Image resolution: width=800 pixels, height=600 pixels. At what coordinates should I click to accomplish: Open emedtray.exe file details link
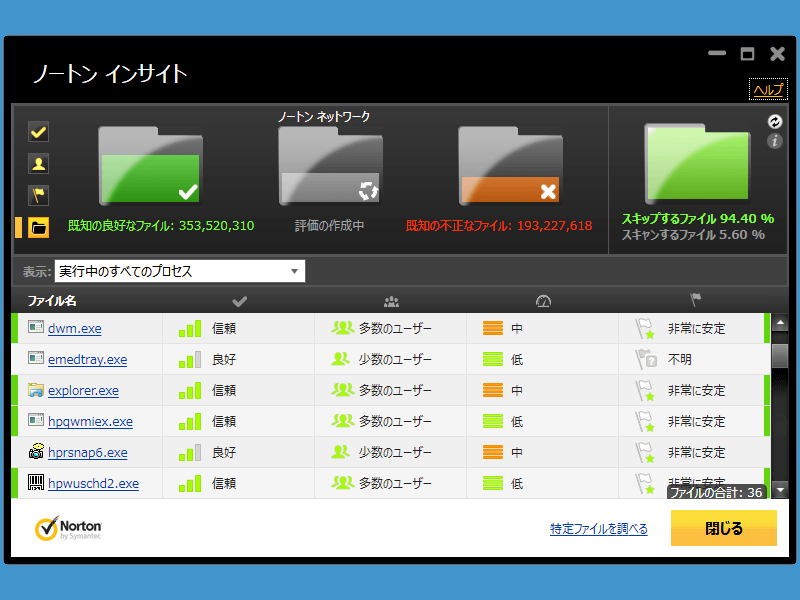click(87, 360)
